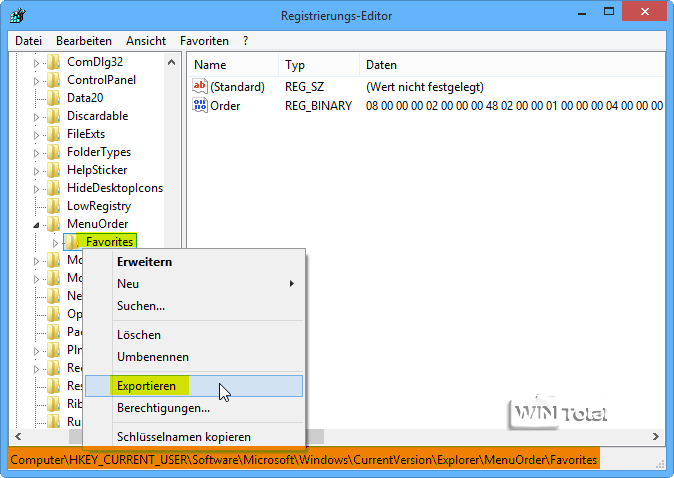
Task: Select the HelpSticker tree entry
Action: click(x=97, y=170)
